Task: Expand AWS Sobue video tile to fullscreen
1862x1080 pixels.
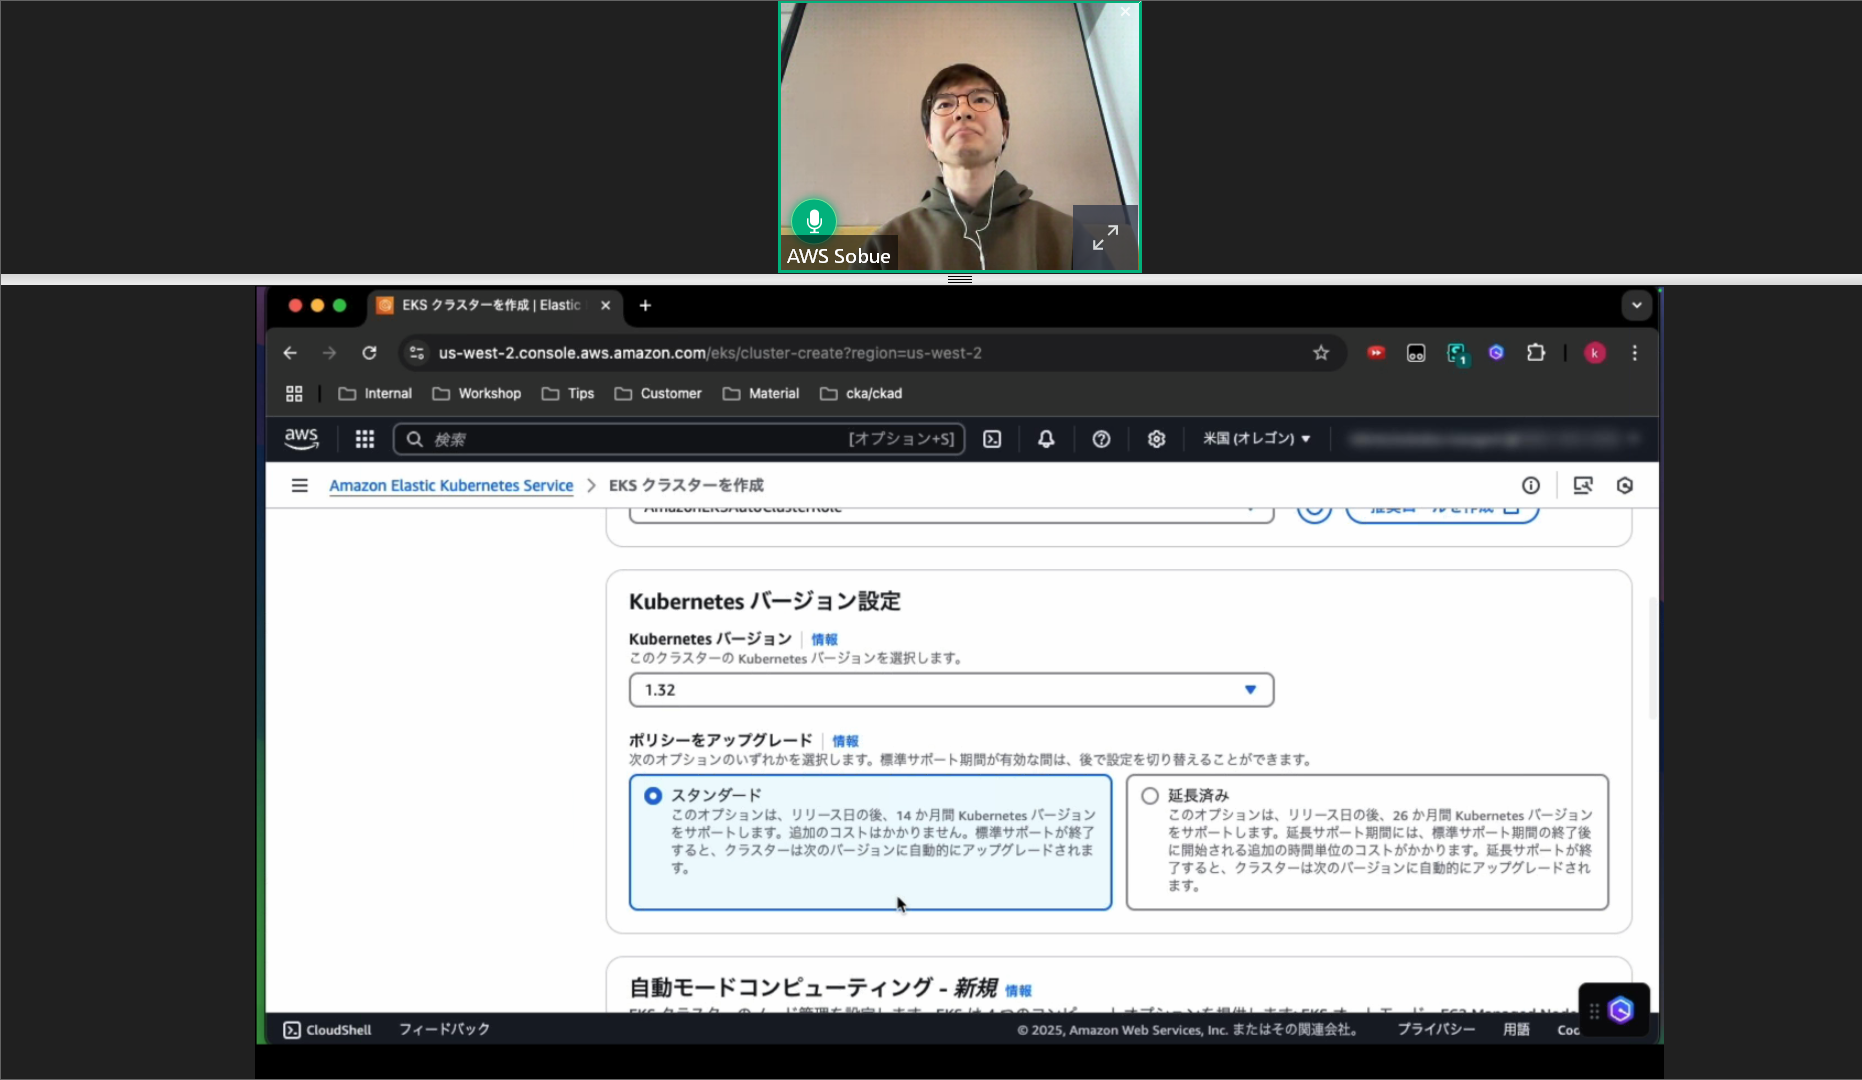Action: click(1105, 238)
